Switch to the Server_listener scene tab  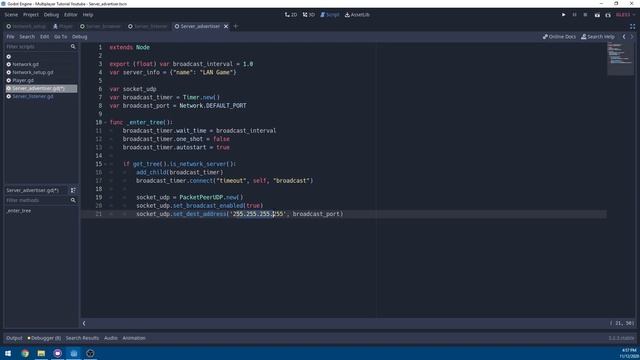(148, 26)
